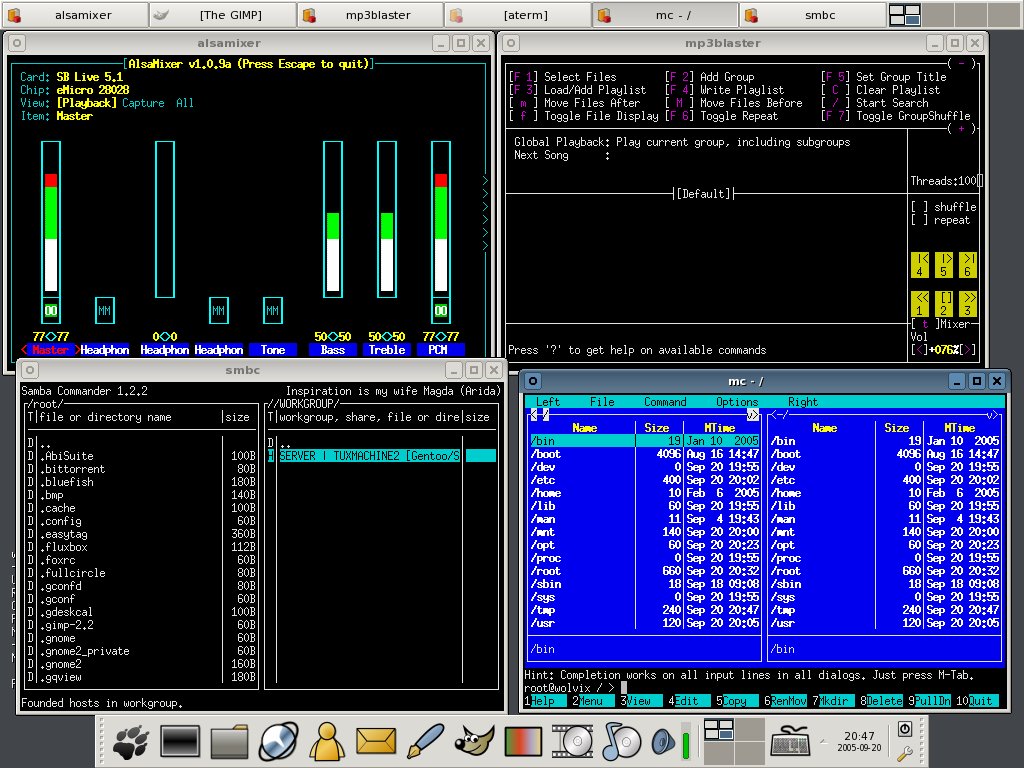Click the Master volume bar in alsamixer
Screen dimensions: 1024x768
pyautogui.click(x=51, y=219)
